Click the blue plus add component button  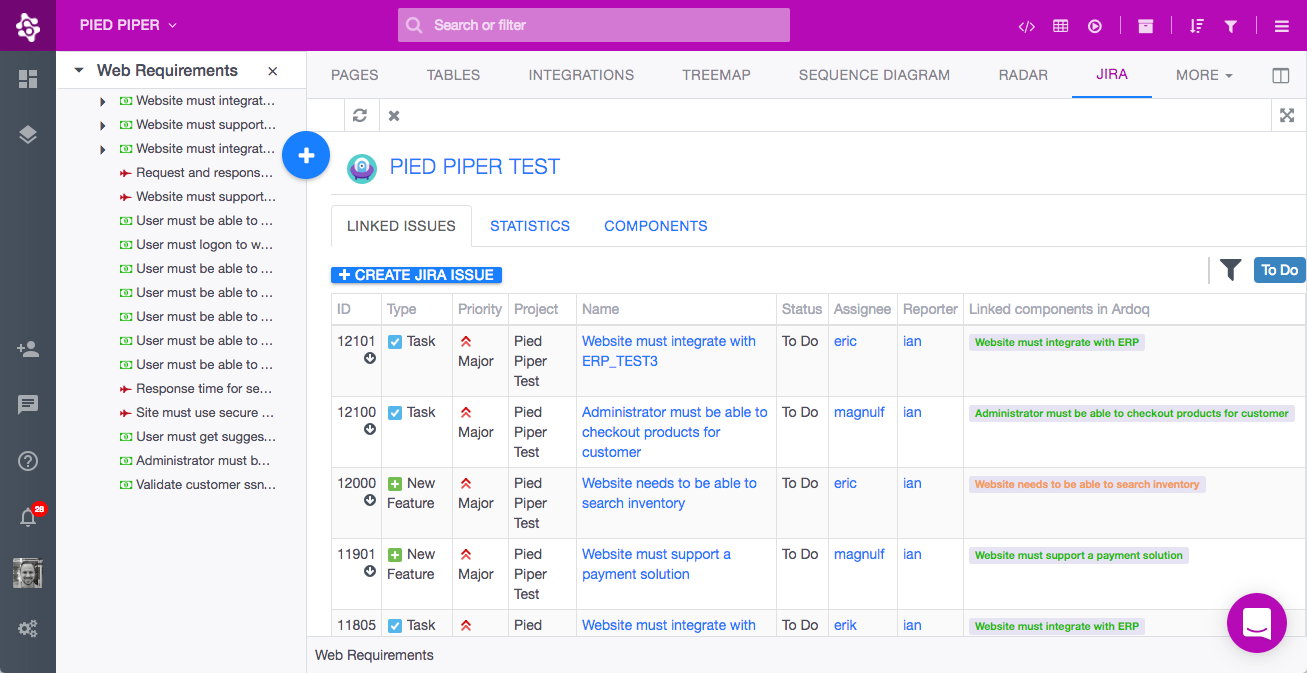click(306, 156)
